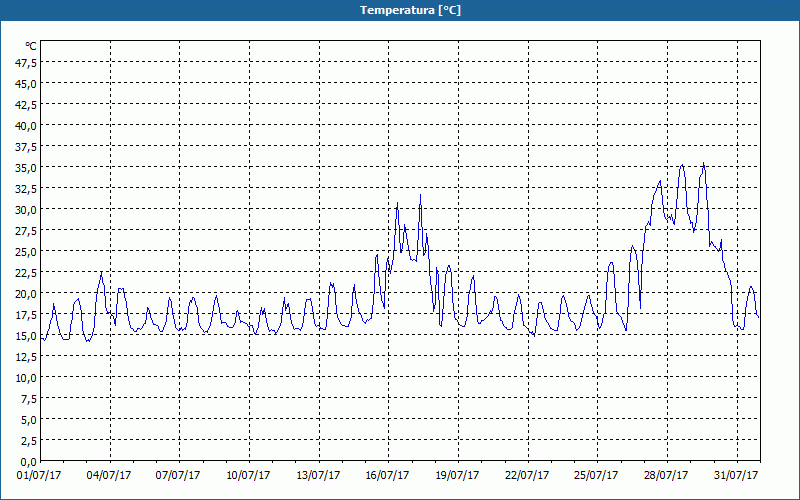Image resolution: width=800 pixels, height=500 pixels.
Task: Select the 22/07/17 date label
Action: 528,476
